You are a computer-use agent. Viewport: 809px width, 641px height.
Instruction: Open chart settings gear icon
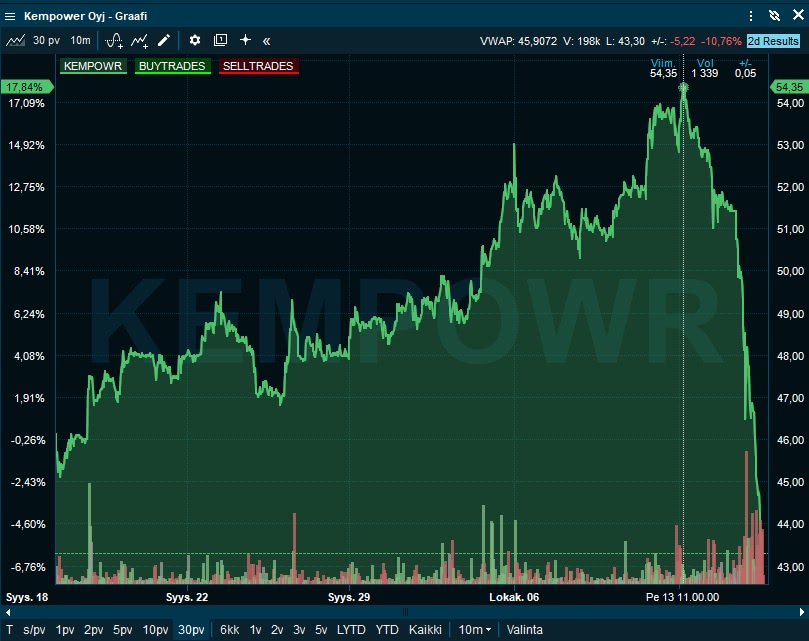coord(195,40)
